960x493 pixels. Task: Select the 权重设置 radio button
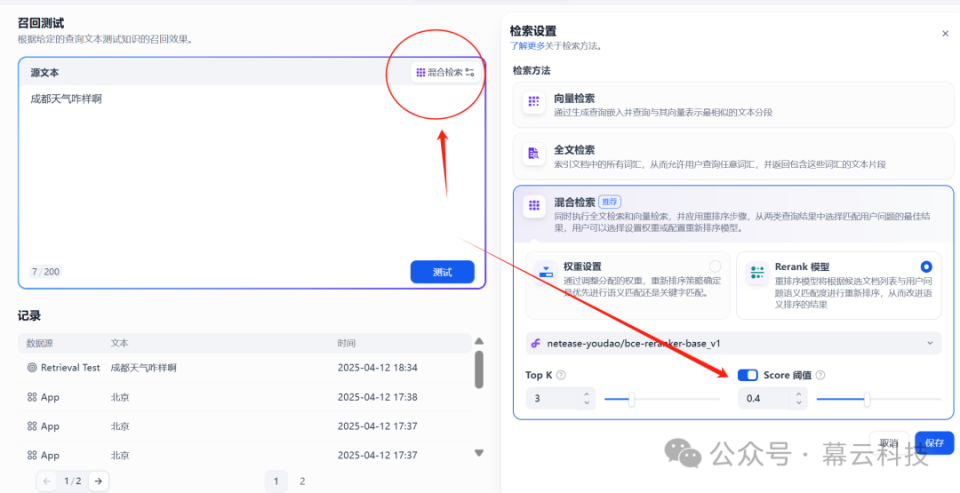tap(714, 266)
